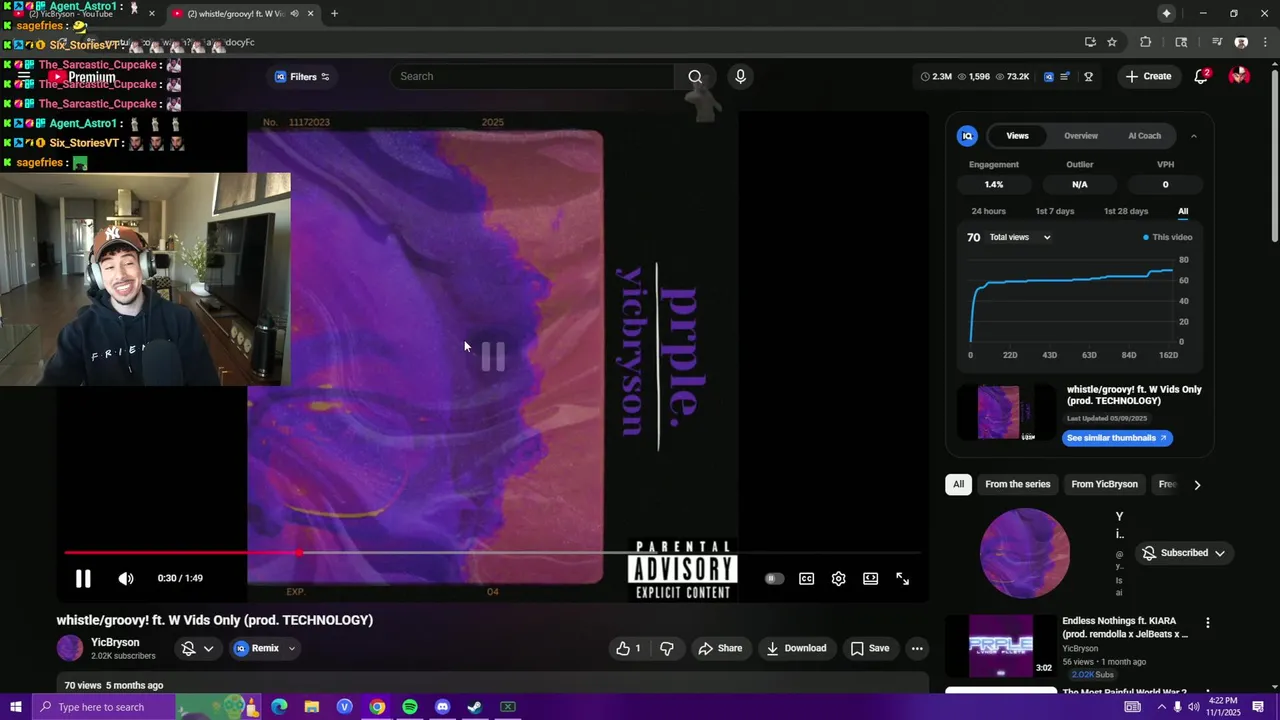Open the blue IQ extension icon in top bar
This screenshot has height=720, width=1280.
point(1048,76)
